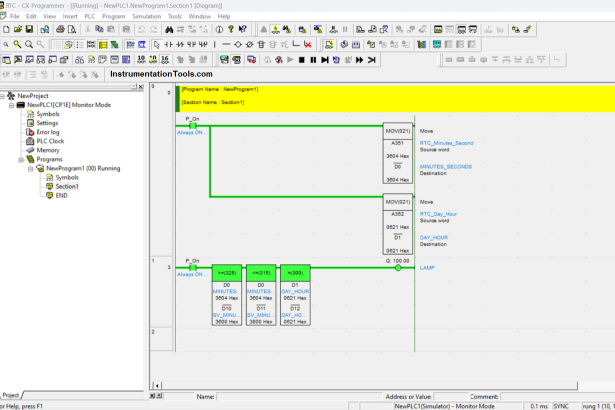Click the Pause simulation icon
615x410 pixels.
tap(313, 60)
